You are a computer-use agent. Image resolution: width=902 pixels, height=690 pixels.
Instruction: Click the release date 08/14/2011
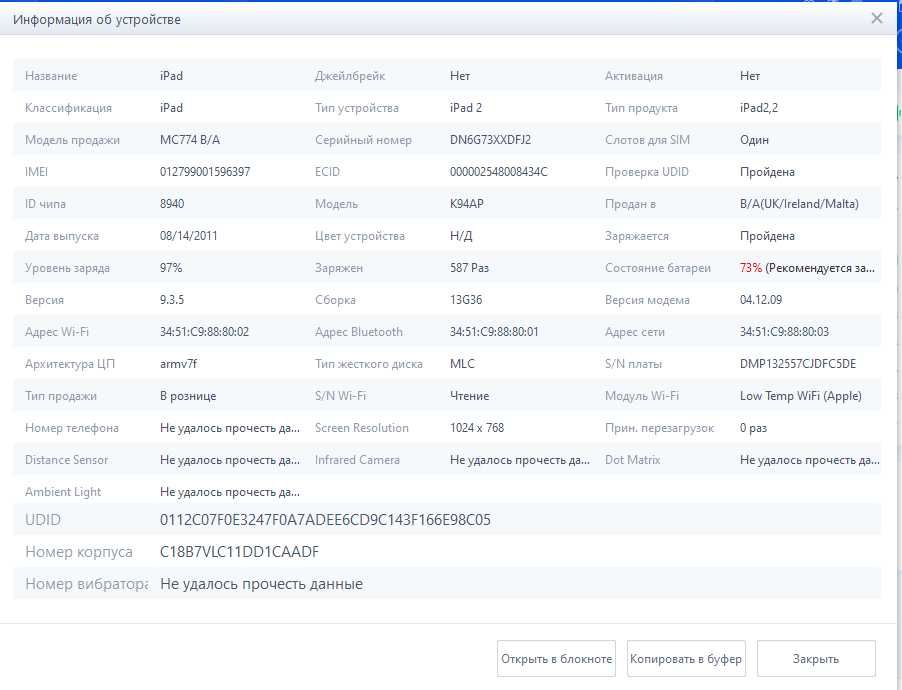pyautogui.click(x=189, y=236)
